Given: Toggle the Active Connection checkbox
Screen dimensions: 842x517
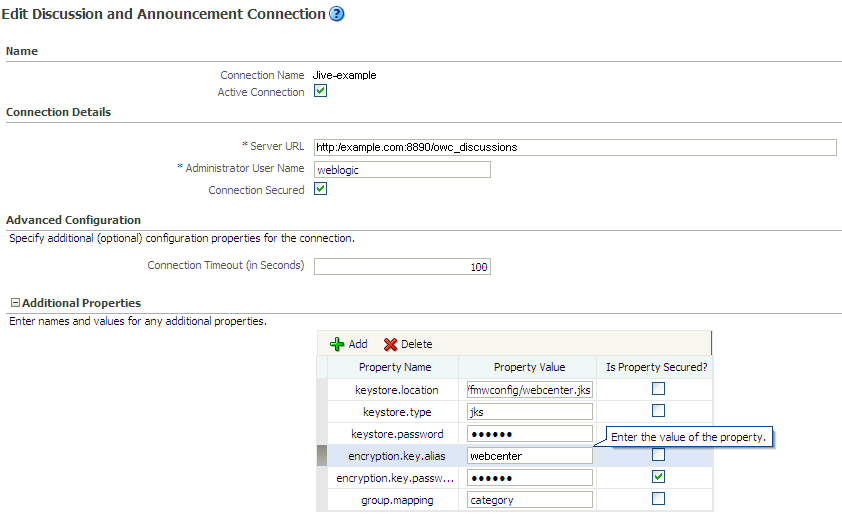Looking at the screenshot, I should (321, 91).
